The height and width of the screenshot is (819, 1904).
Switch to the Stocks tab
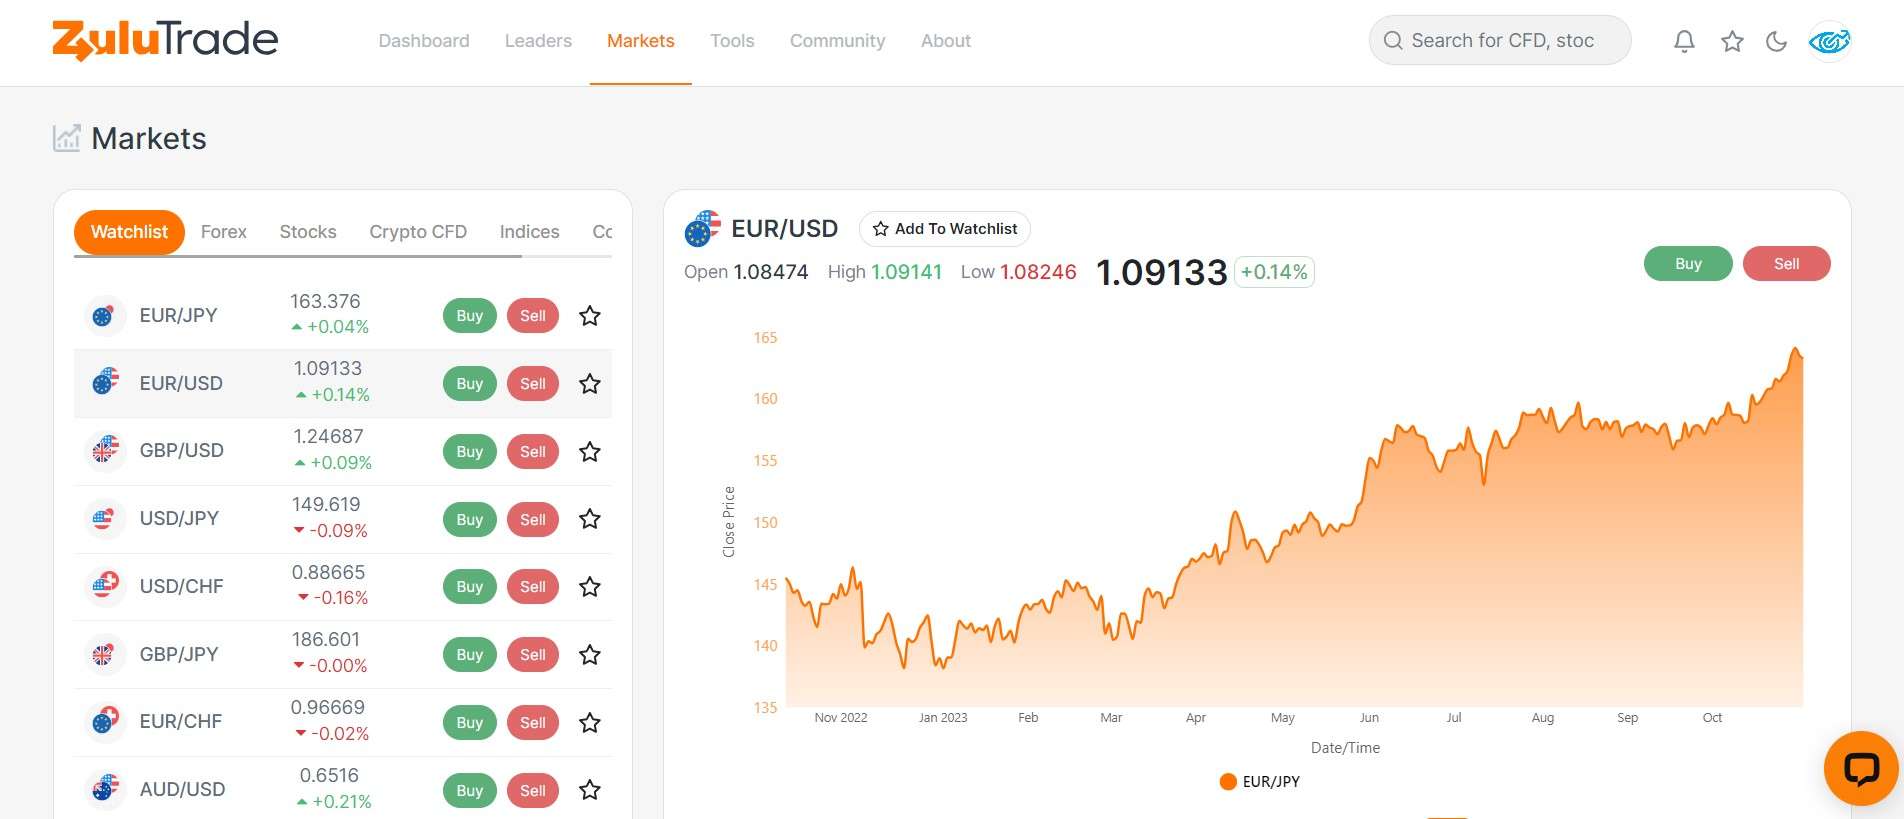click(x=308, y=232)
